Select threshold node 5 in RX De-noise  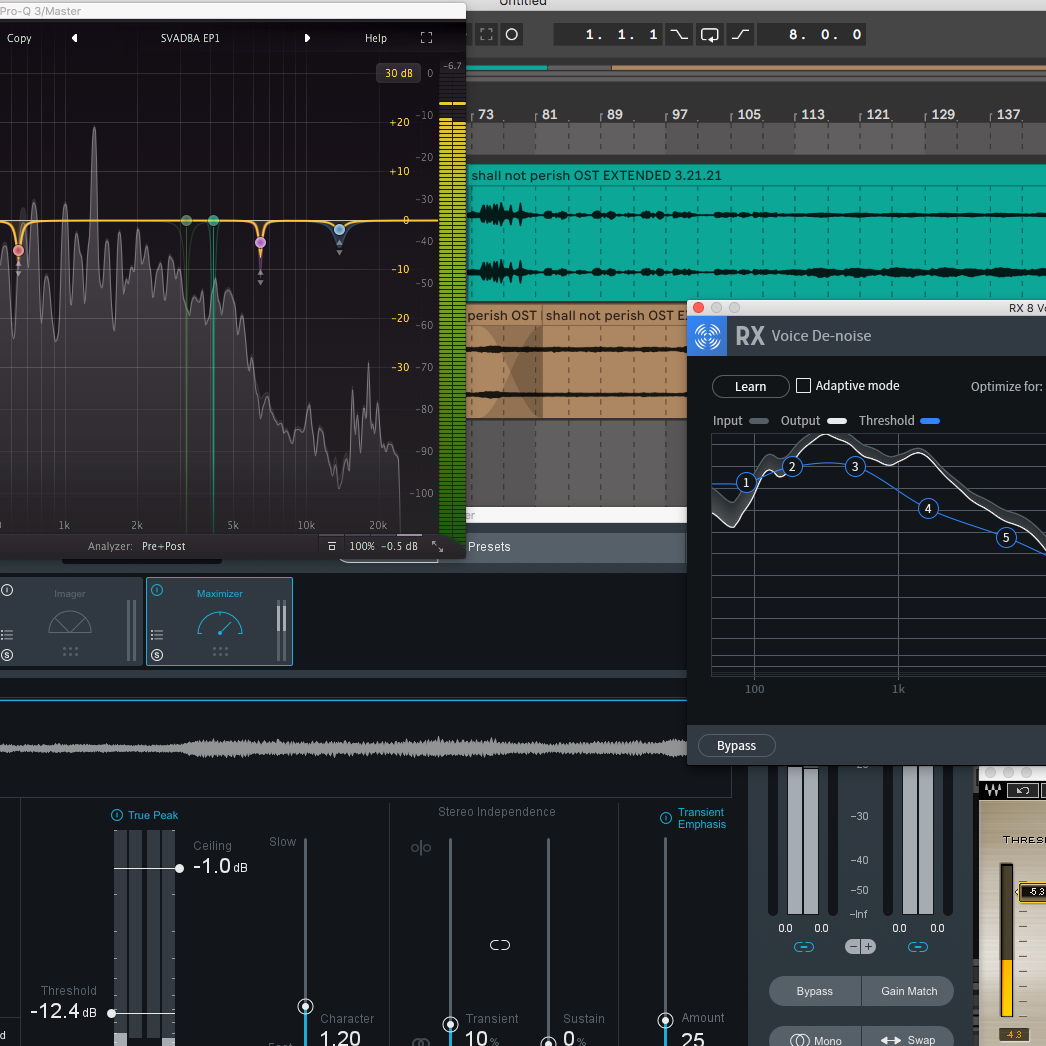click(x=1006, y=538)
